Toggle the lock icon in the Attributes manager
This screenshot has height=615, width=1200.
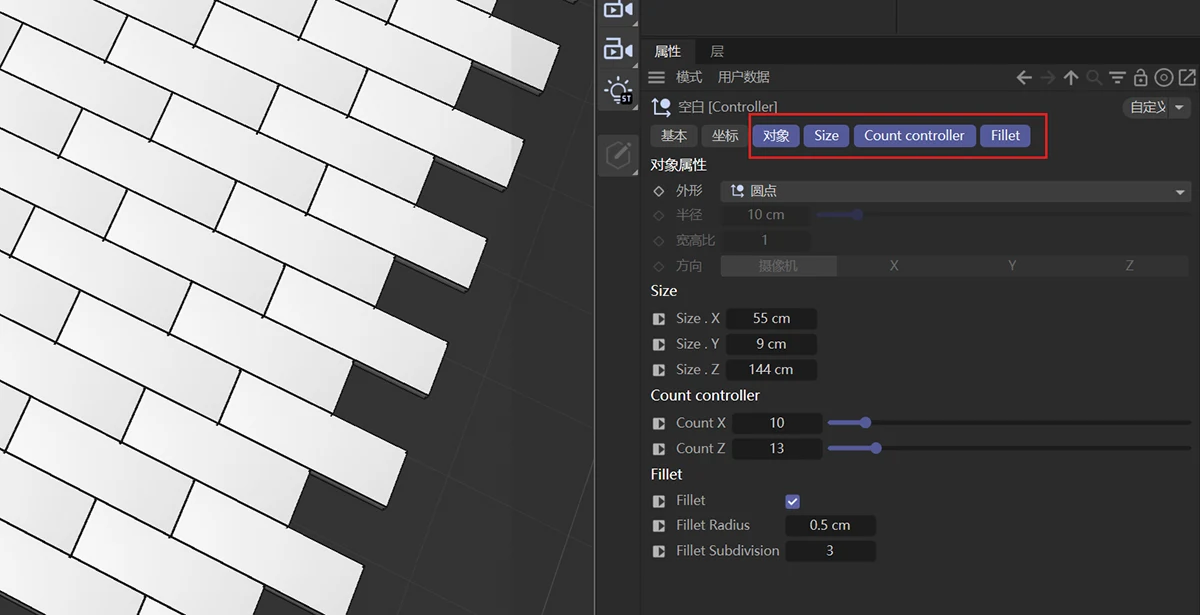pyautogui.click(x=1140, y=77)
